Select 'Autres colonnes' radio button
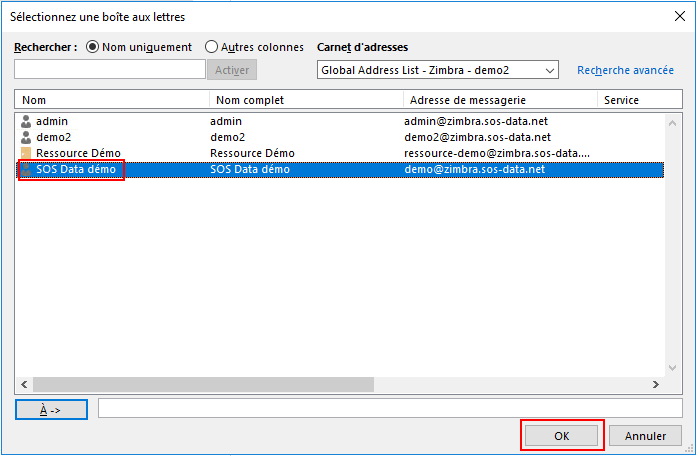The height and width of the screenshot is (456, 697). click(211, 47)
